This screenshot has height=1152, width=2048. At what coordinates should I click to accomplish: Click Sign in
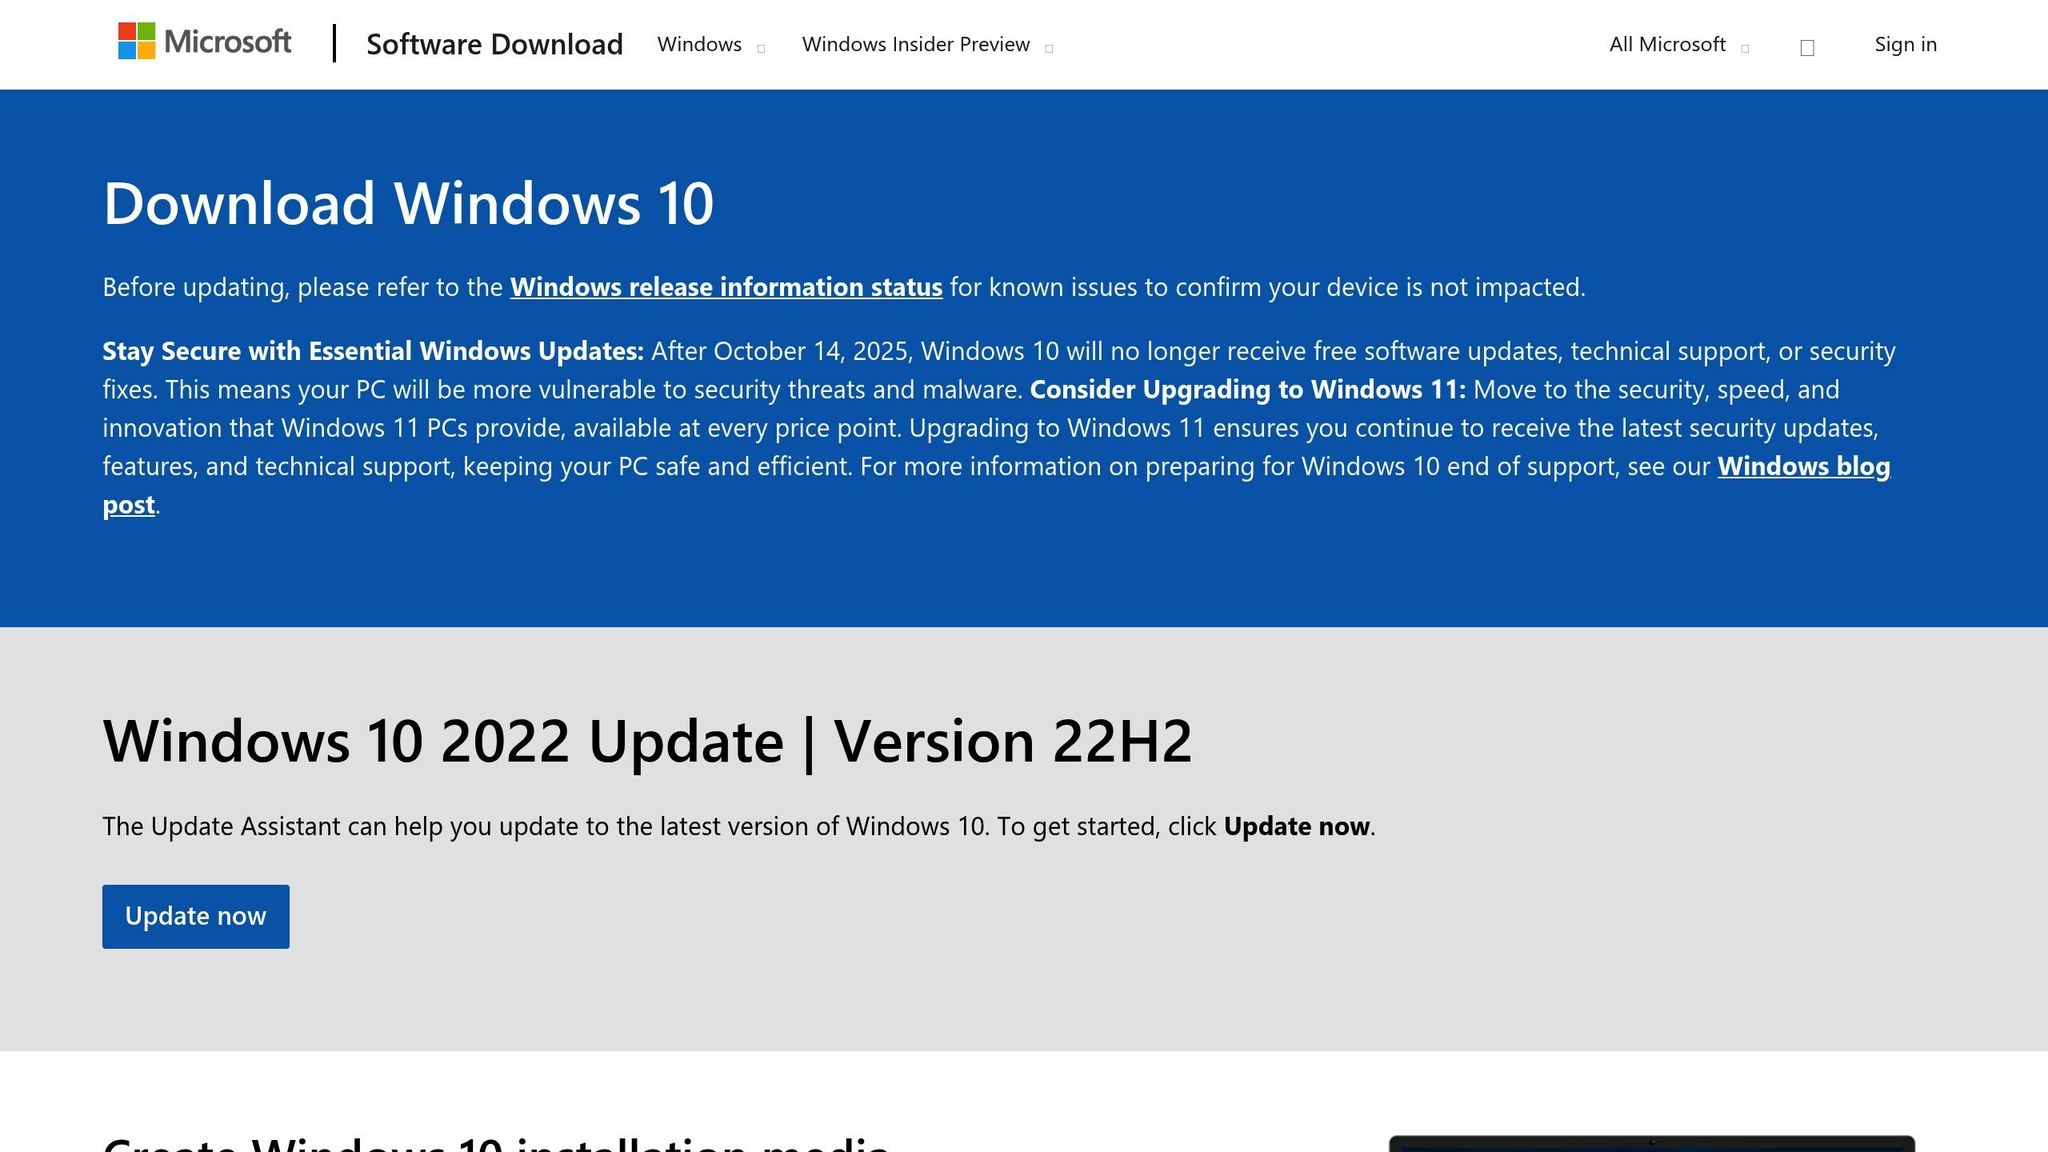(x=1905, y=44)
